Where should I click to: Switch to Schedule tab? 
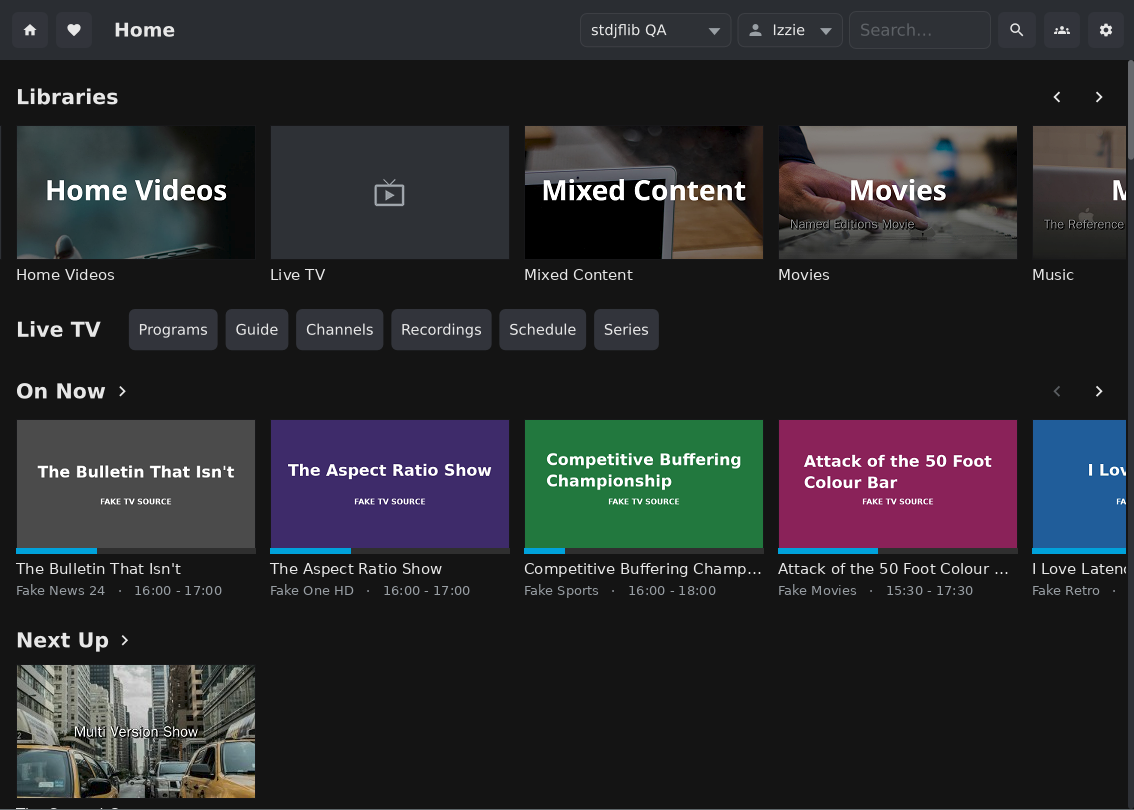click(x=542, y=330)
